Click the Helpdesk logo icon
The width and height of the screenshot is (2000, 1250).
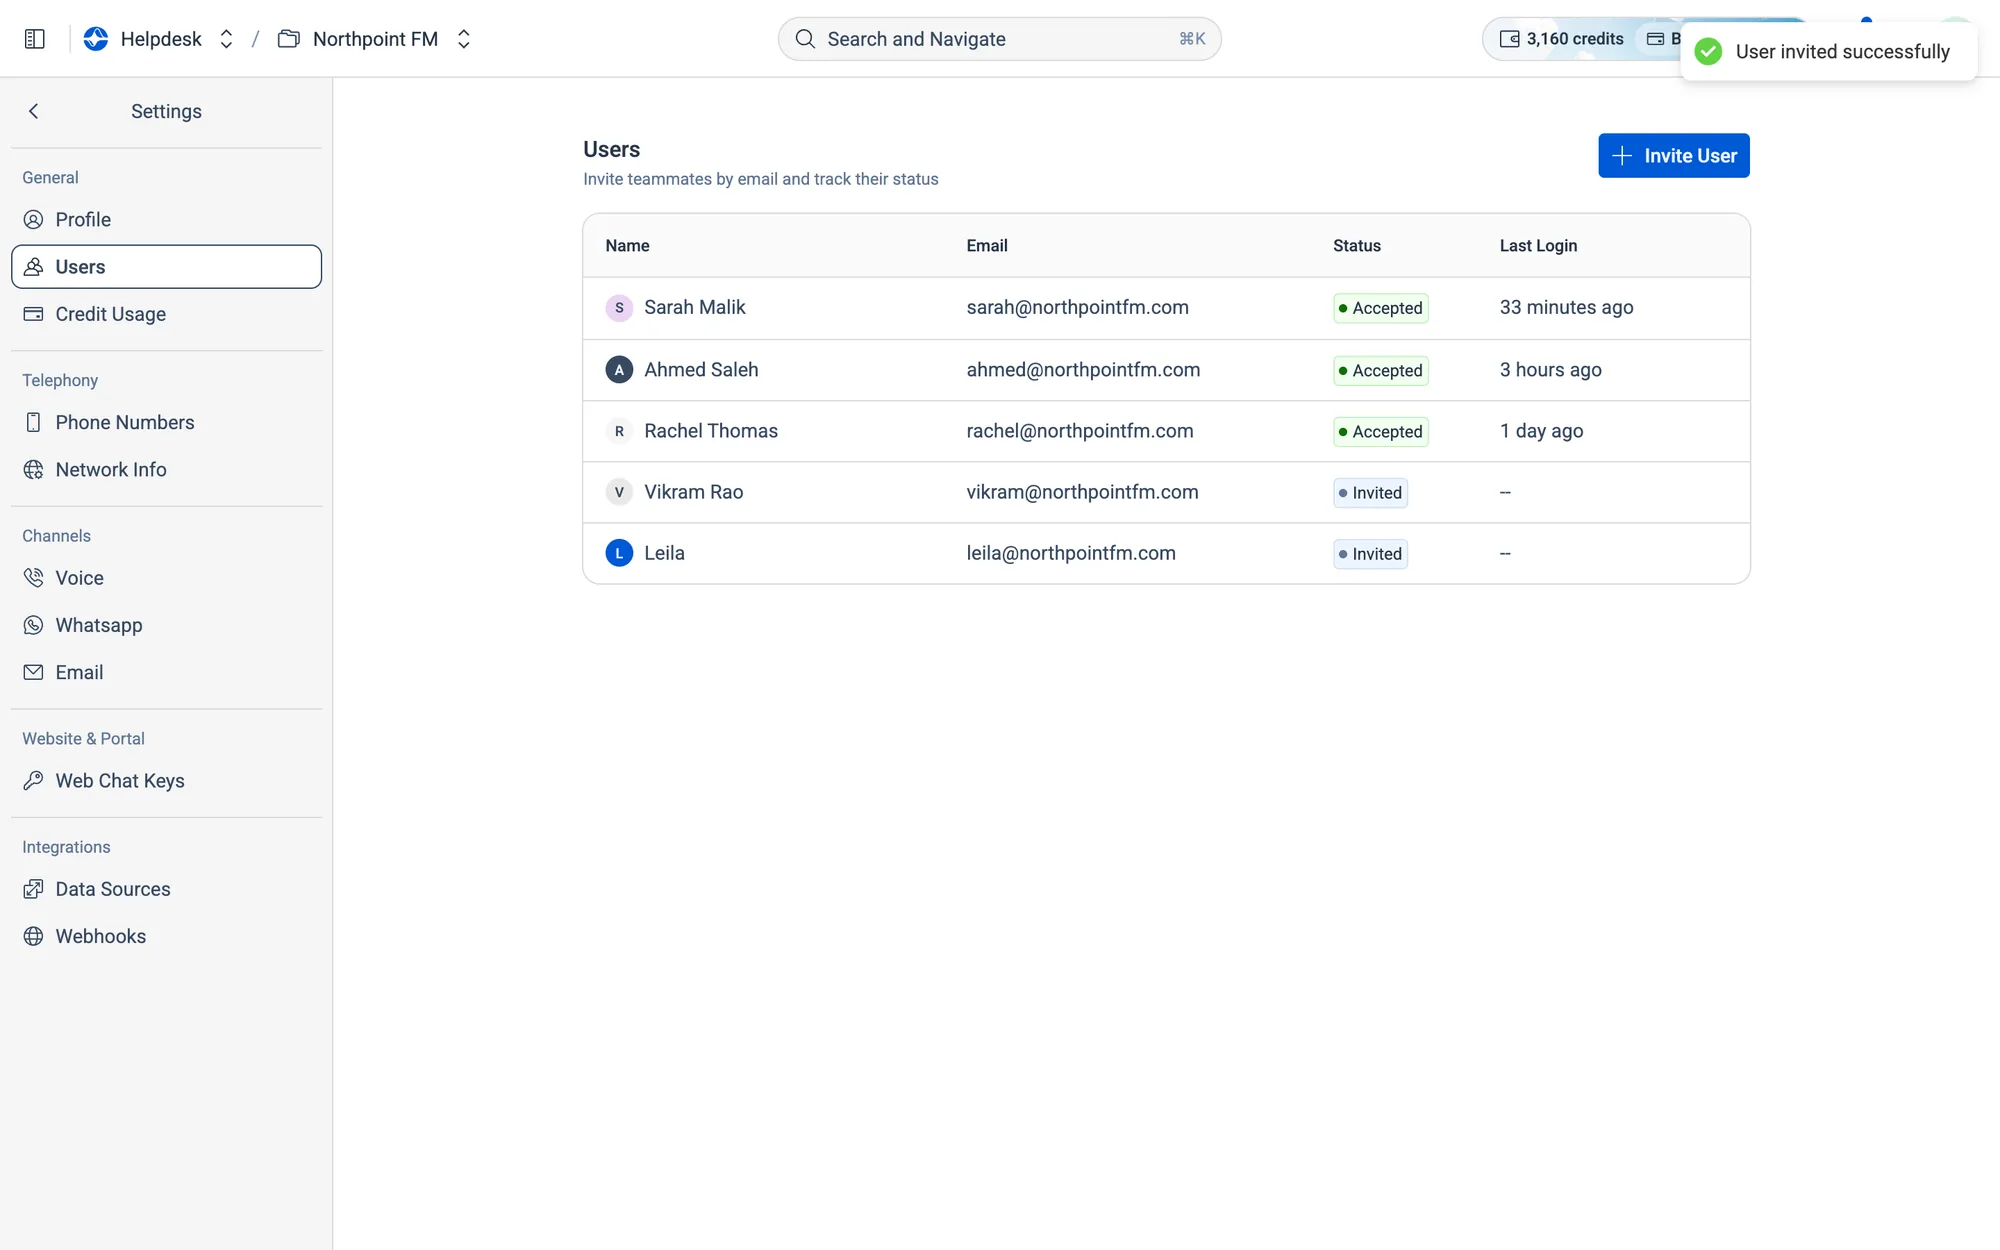[96, 39]
